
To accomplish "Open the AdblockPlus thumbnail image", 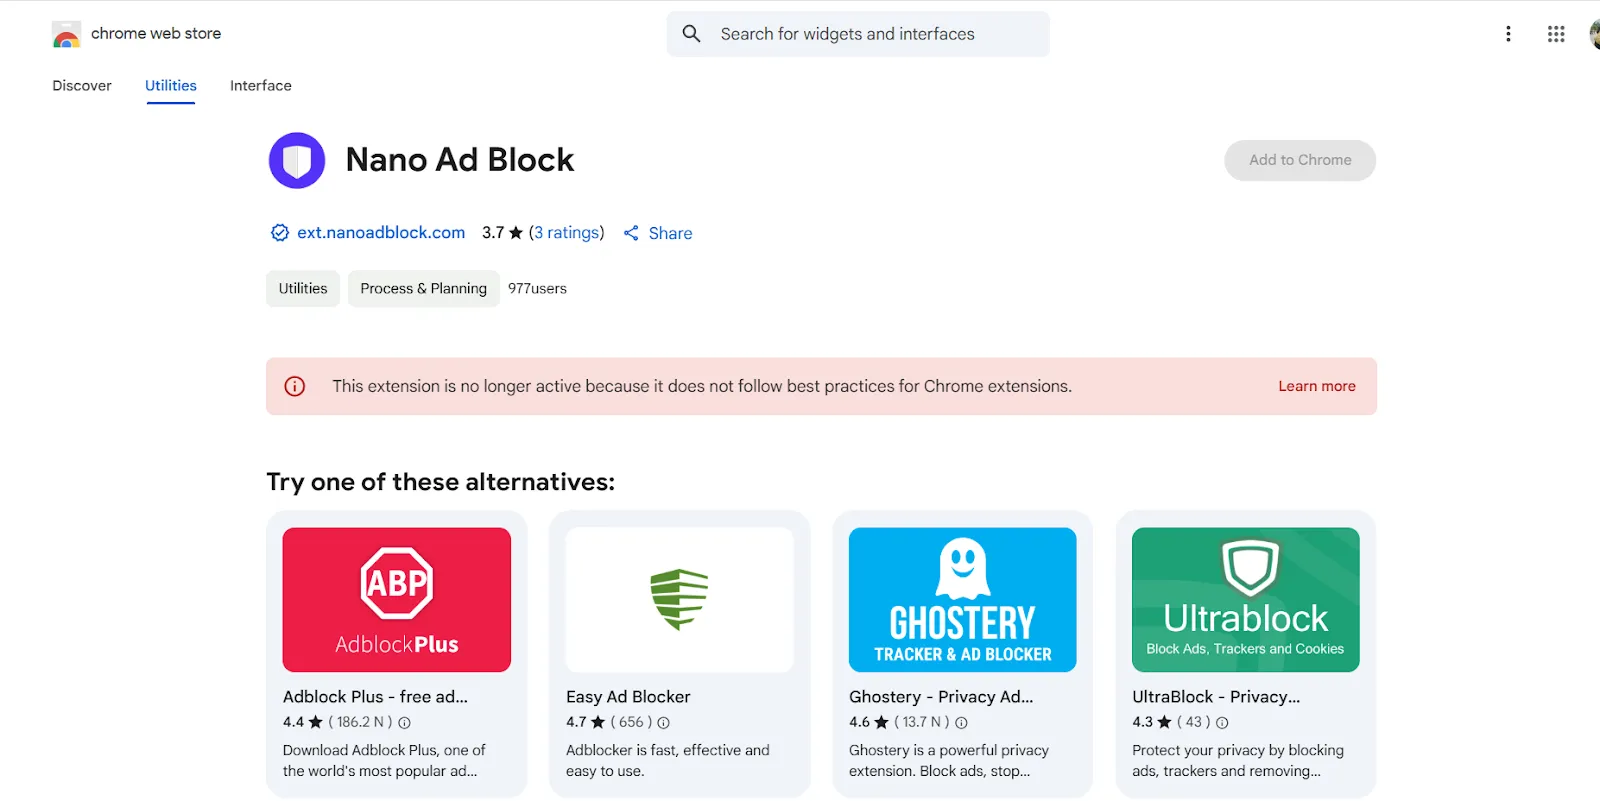I will point(397,600).
